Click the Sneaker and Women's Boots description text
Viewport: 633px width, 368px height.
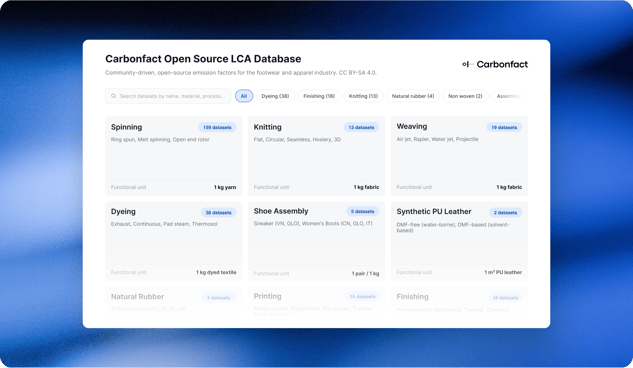point(313,224)
